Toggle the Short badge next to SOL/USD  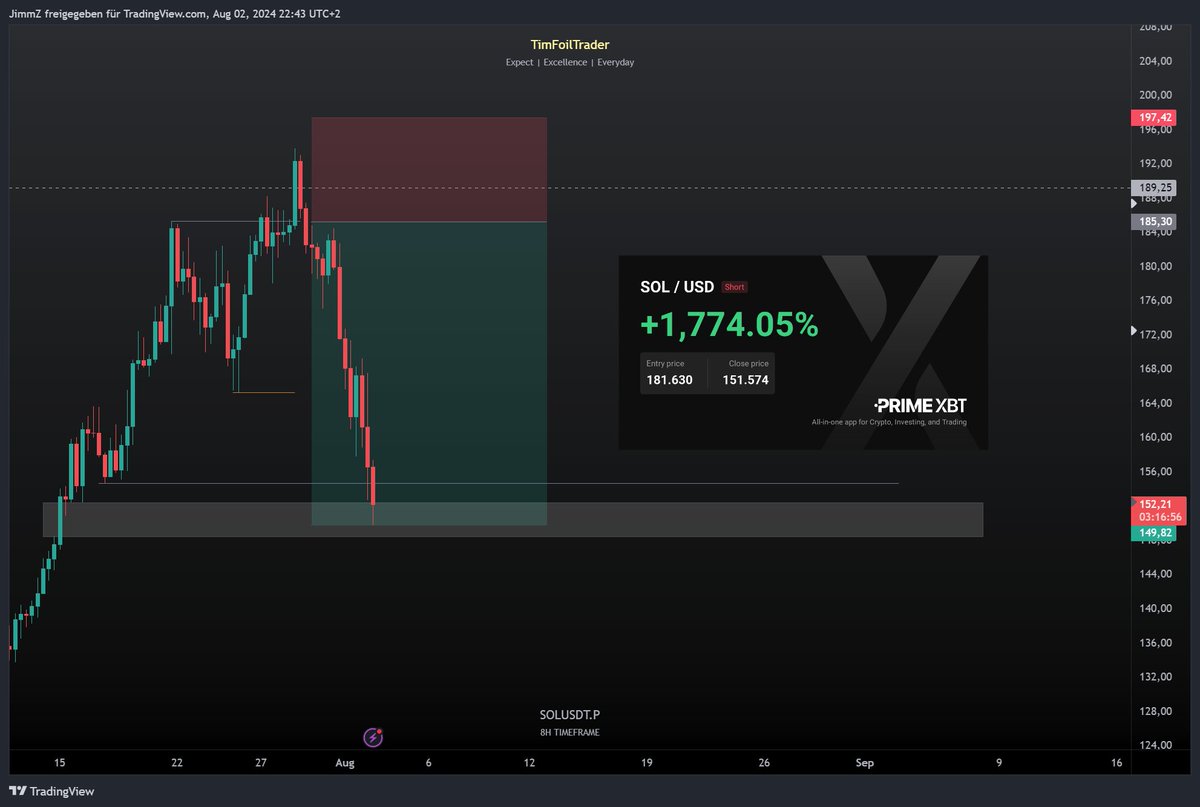734,287
